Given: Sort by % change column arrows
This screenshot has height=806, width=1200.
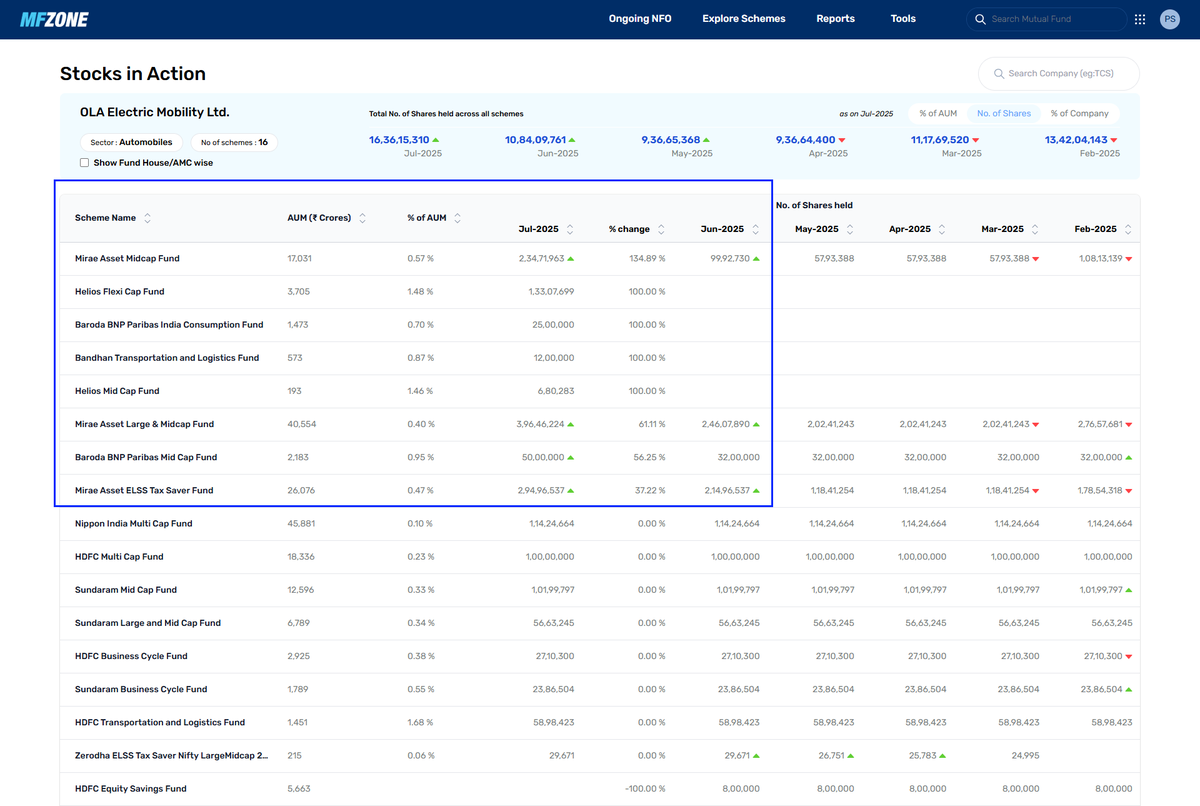Looking at the screenshot, I should coord(661,229).
